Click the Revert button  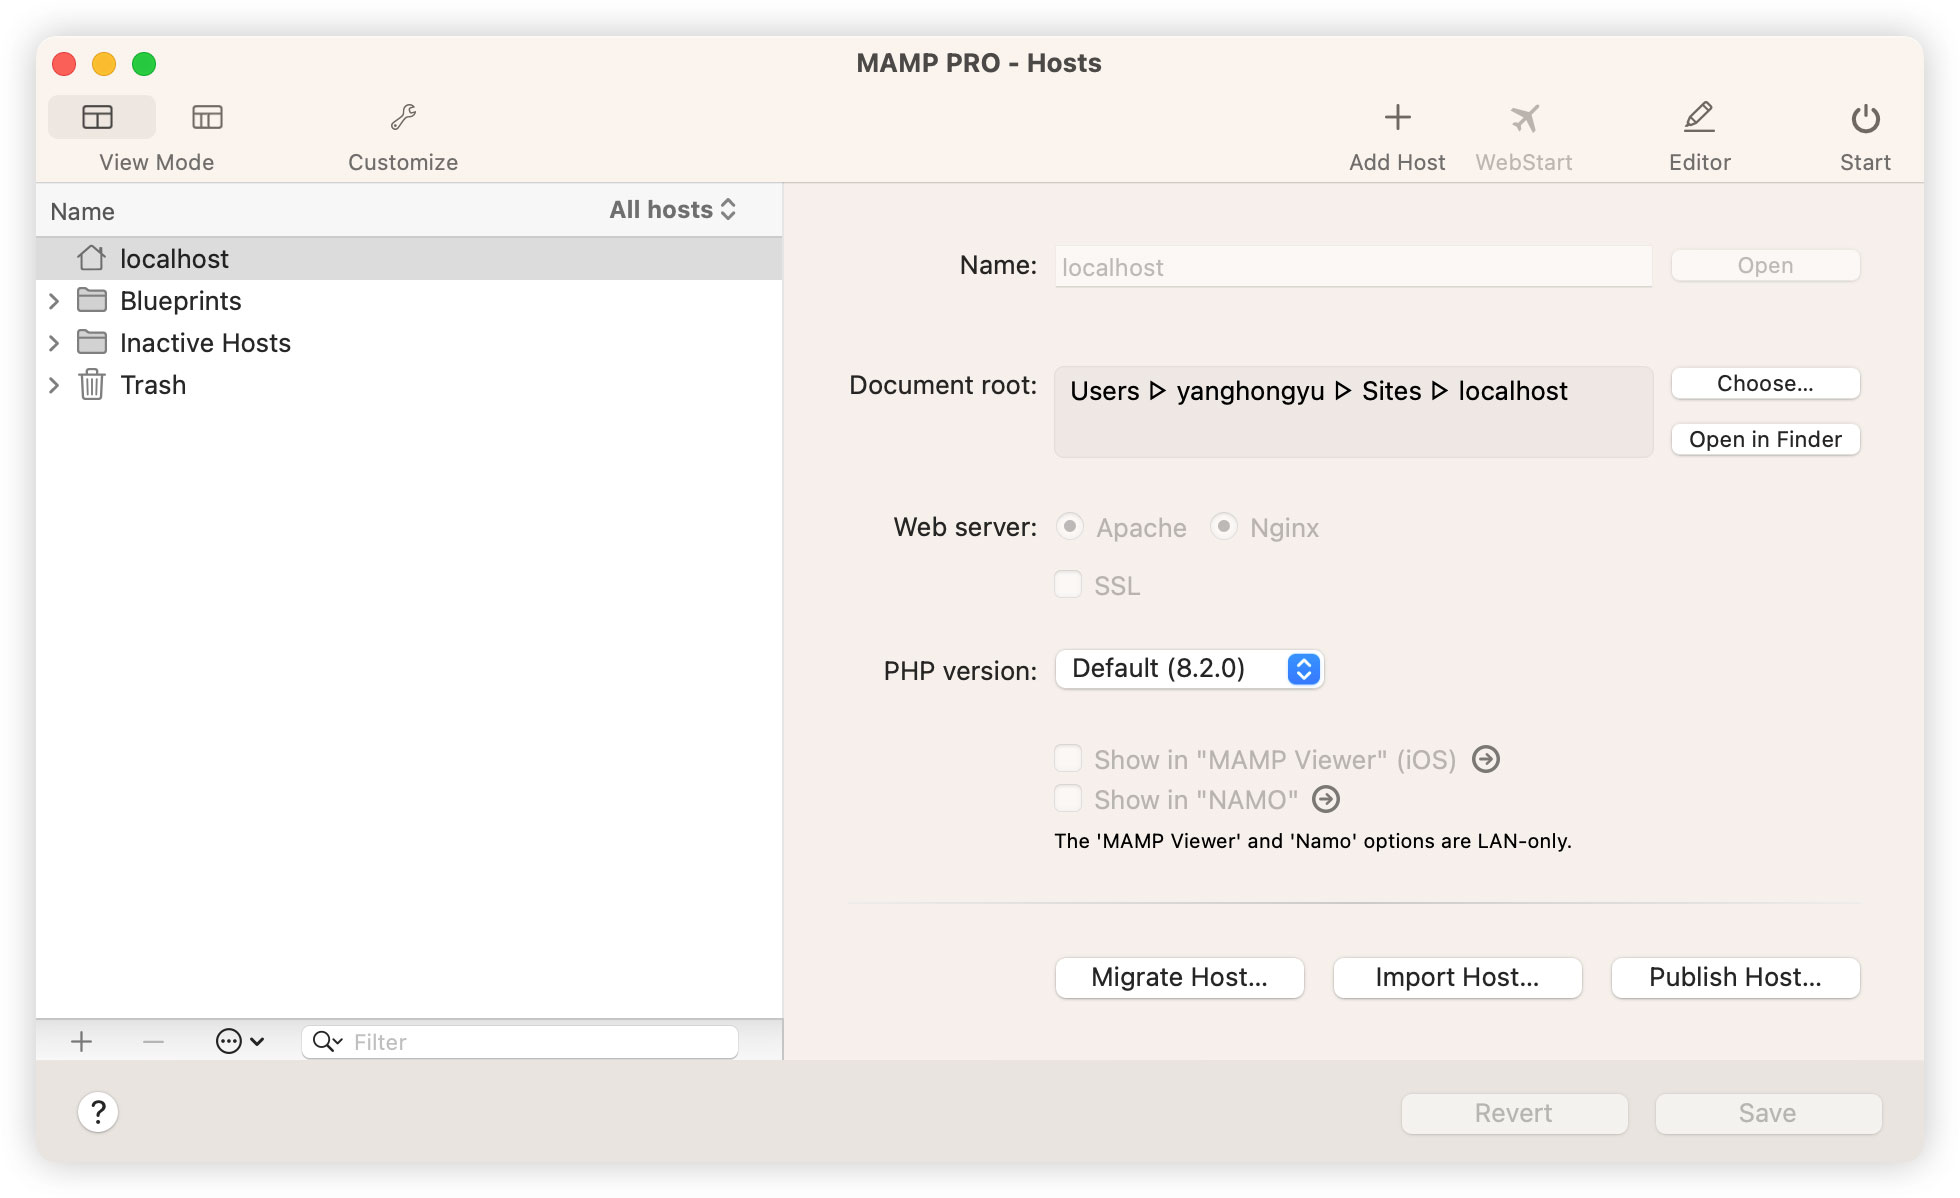pyautogui.click(x=1514, y=1114)
